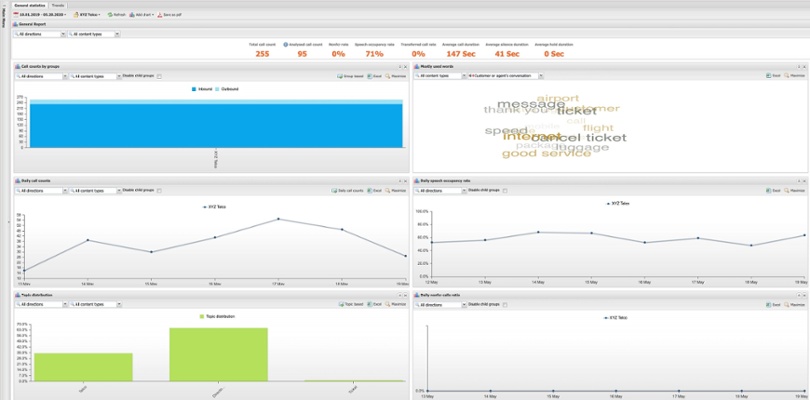Export Call counts by groups to Excel
The width and height of the screenshot is (810, 400).
click(375, 76)
